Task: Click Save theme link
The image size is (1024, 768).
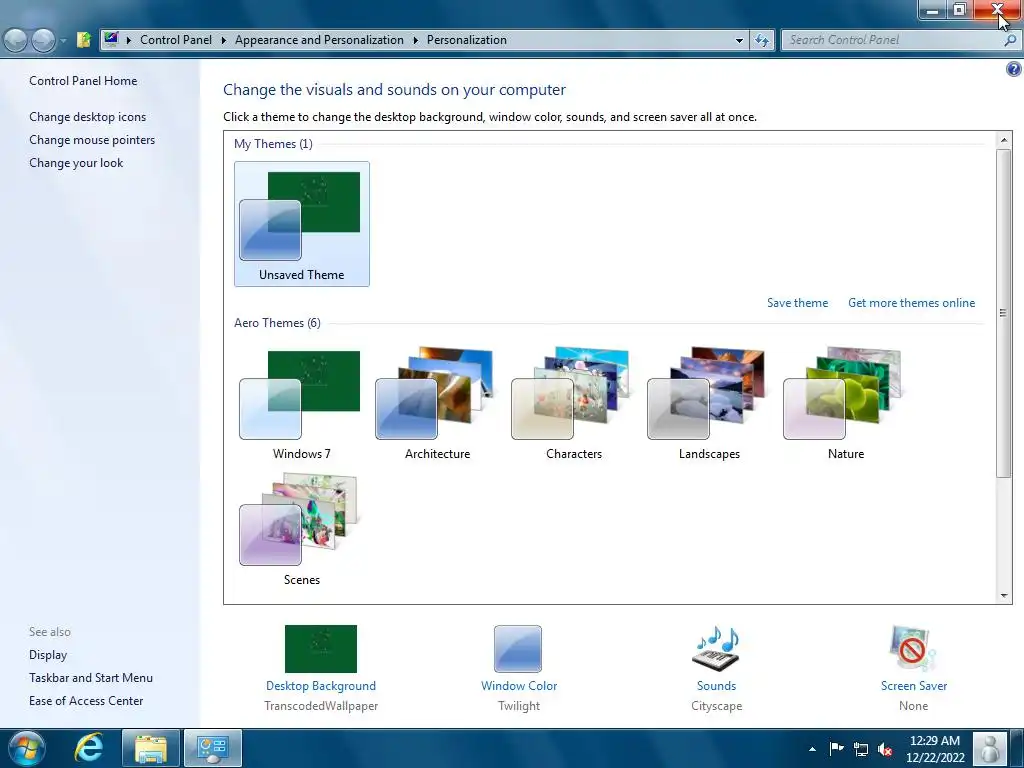Action: 797,302
